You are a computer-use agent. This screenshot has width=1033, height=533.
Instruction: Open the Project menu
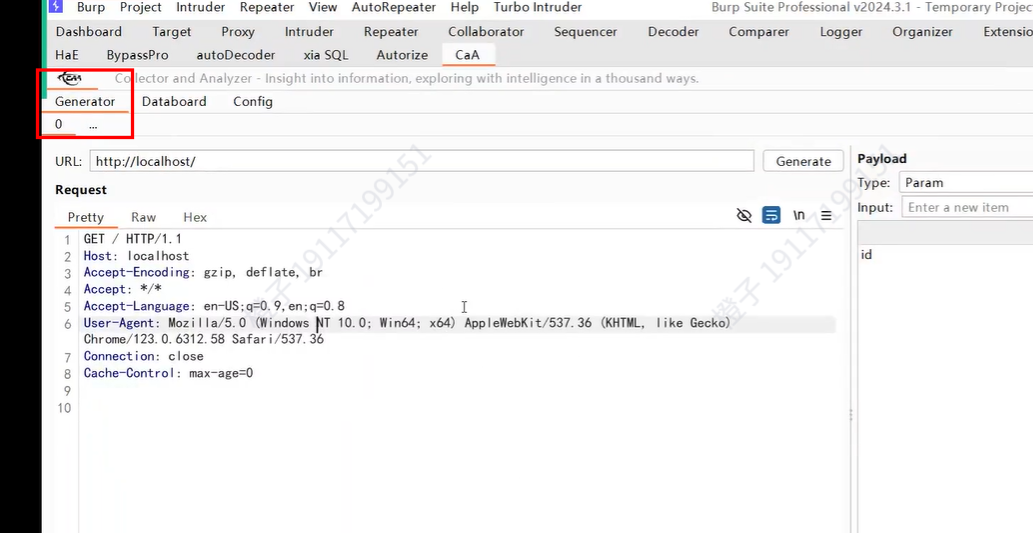click(141, 7)
